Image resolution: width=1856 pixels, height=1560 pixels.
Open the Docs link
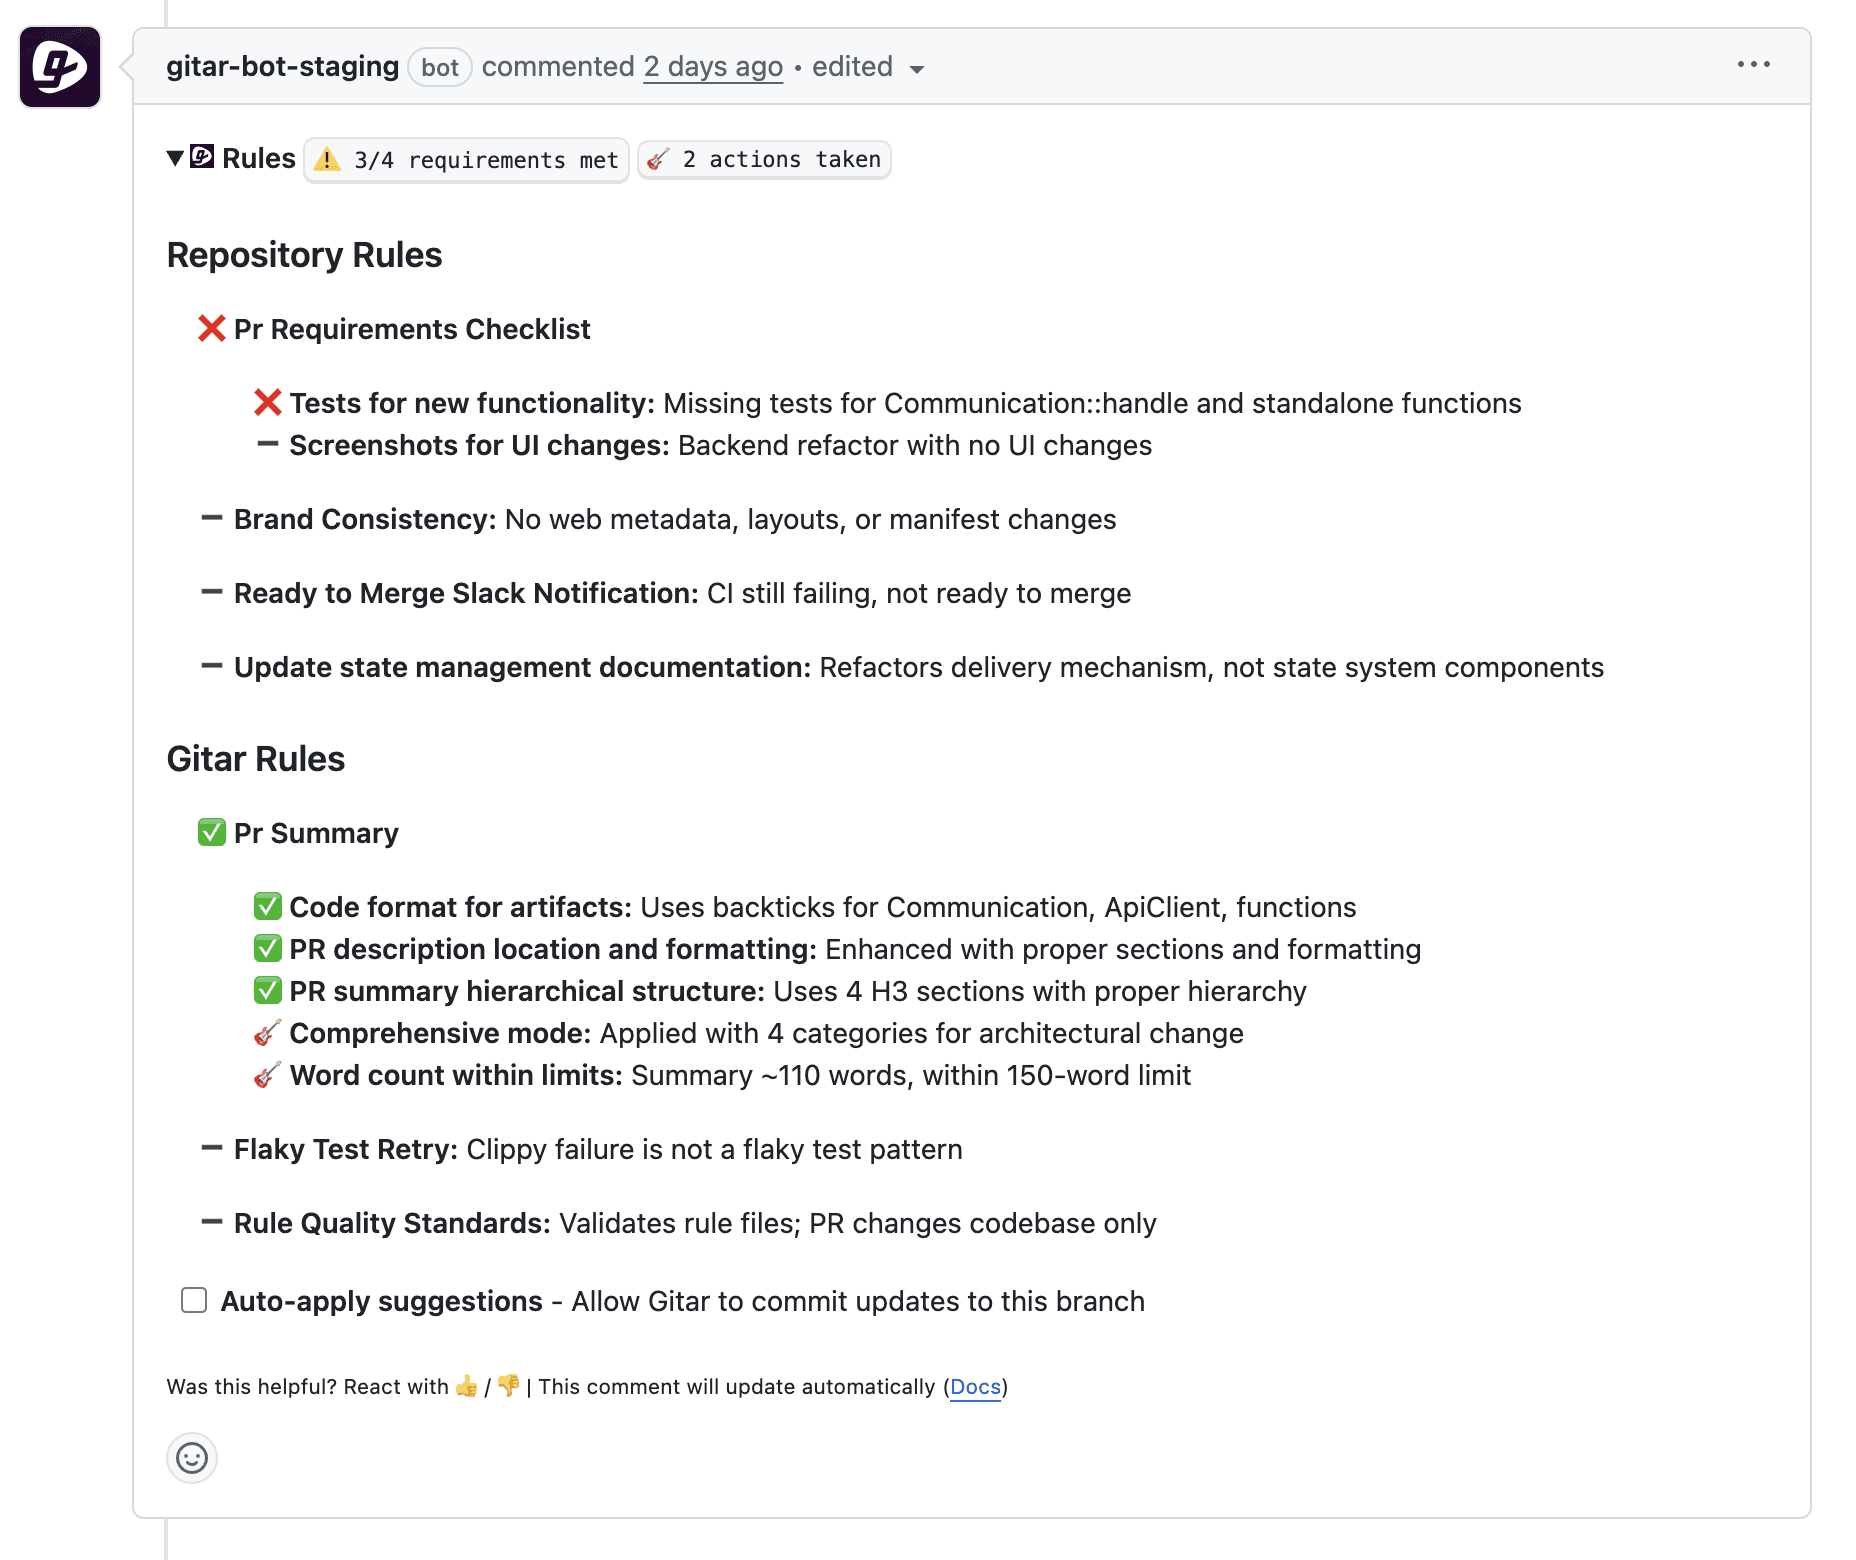click(x=975, y=1387)
